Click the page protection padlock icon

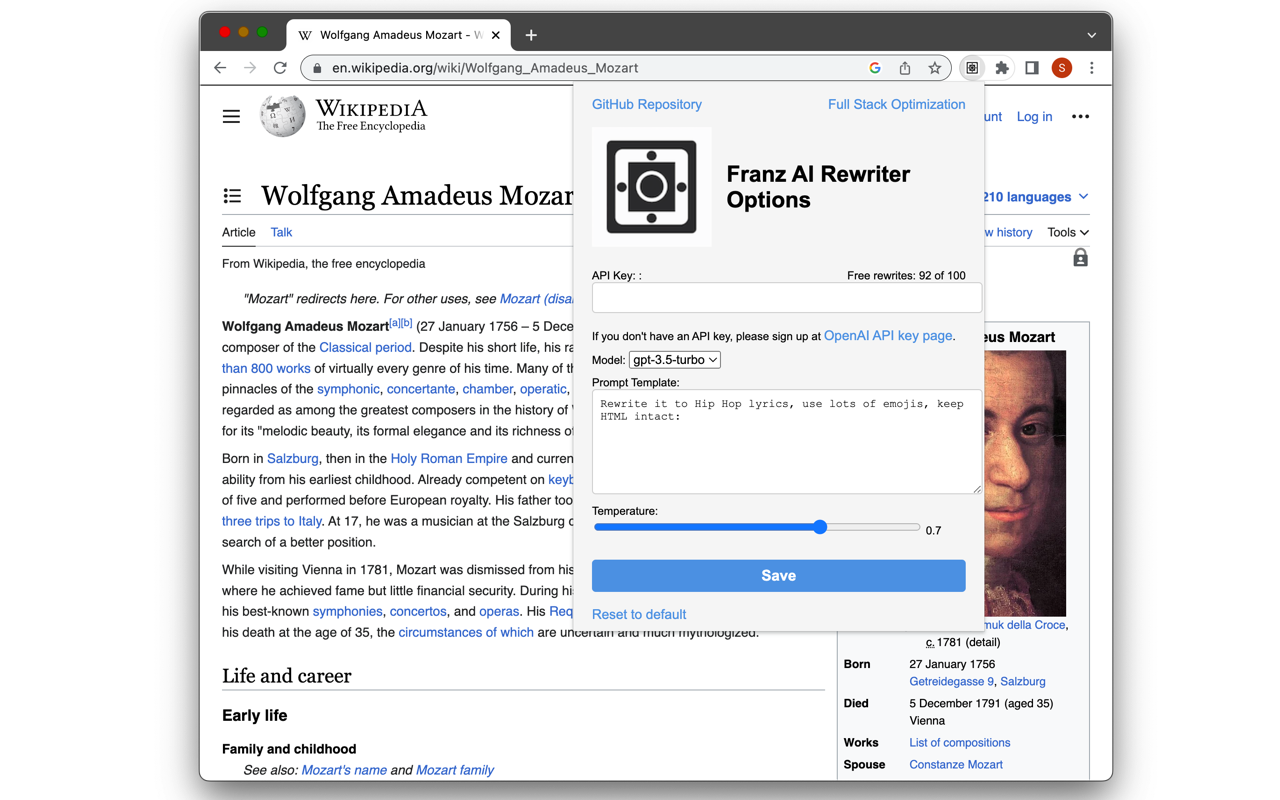click(x=1080, y=258)
